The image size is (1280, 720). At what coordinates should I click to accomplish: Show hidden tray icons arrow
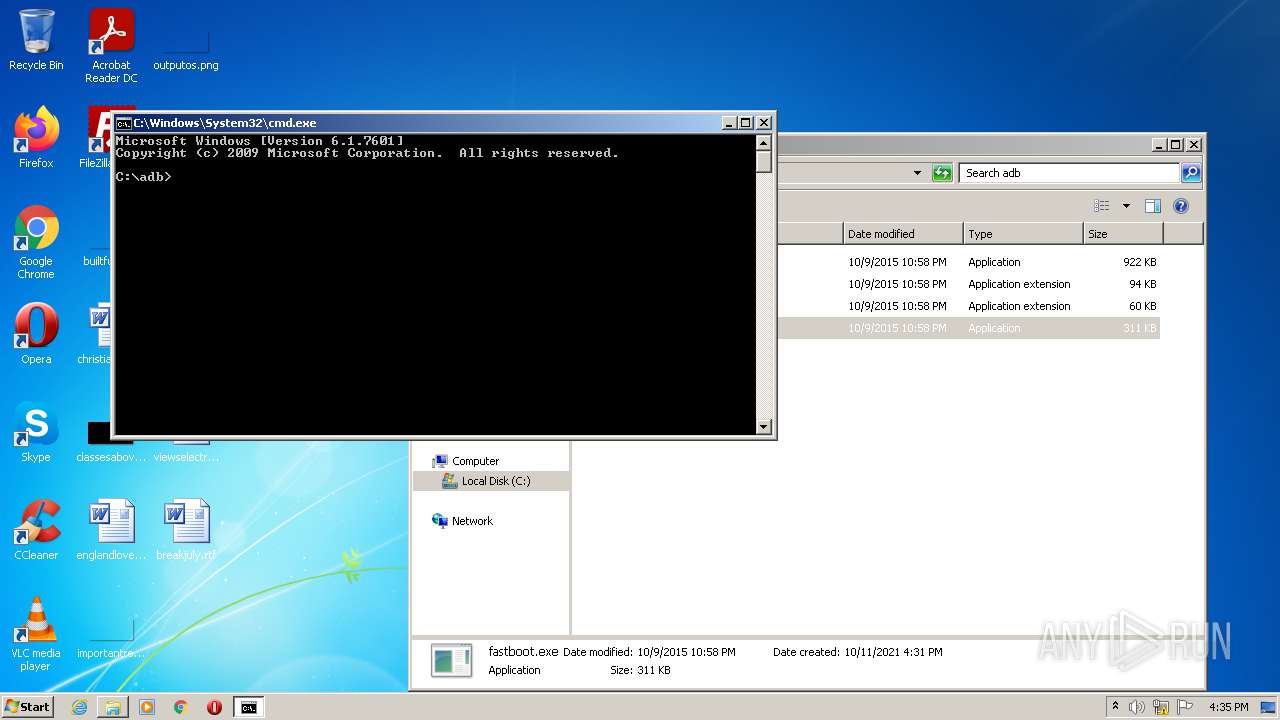pyautogui.click(x=1115, y=707)
